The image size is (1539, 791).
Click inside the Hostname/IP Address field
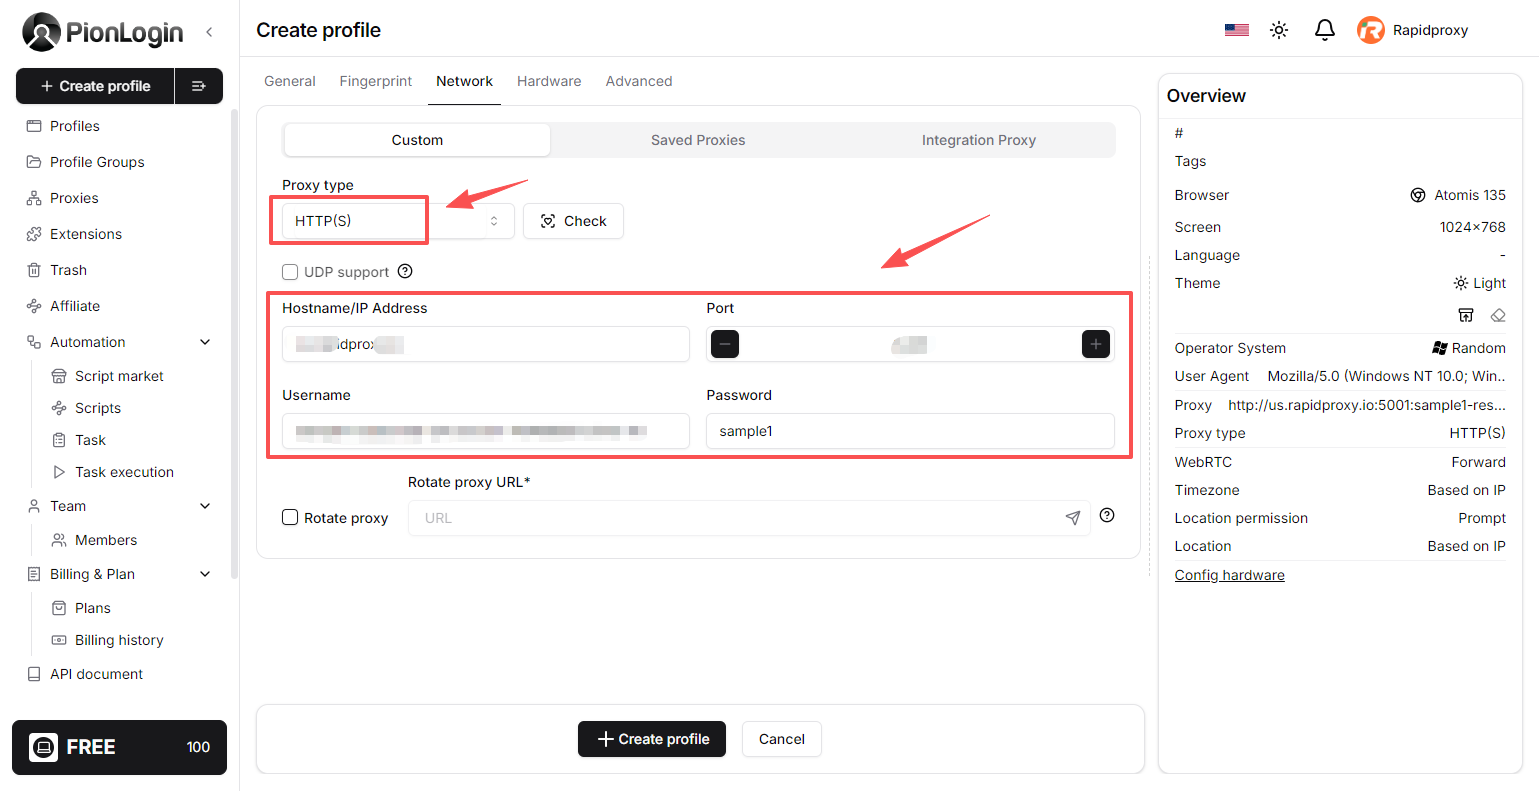(486, 344)
